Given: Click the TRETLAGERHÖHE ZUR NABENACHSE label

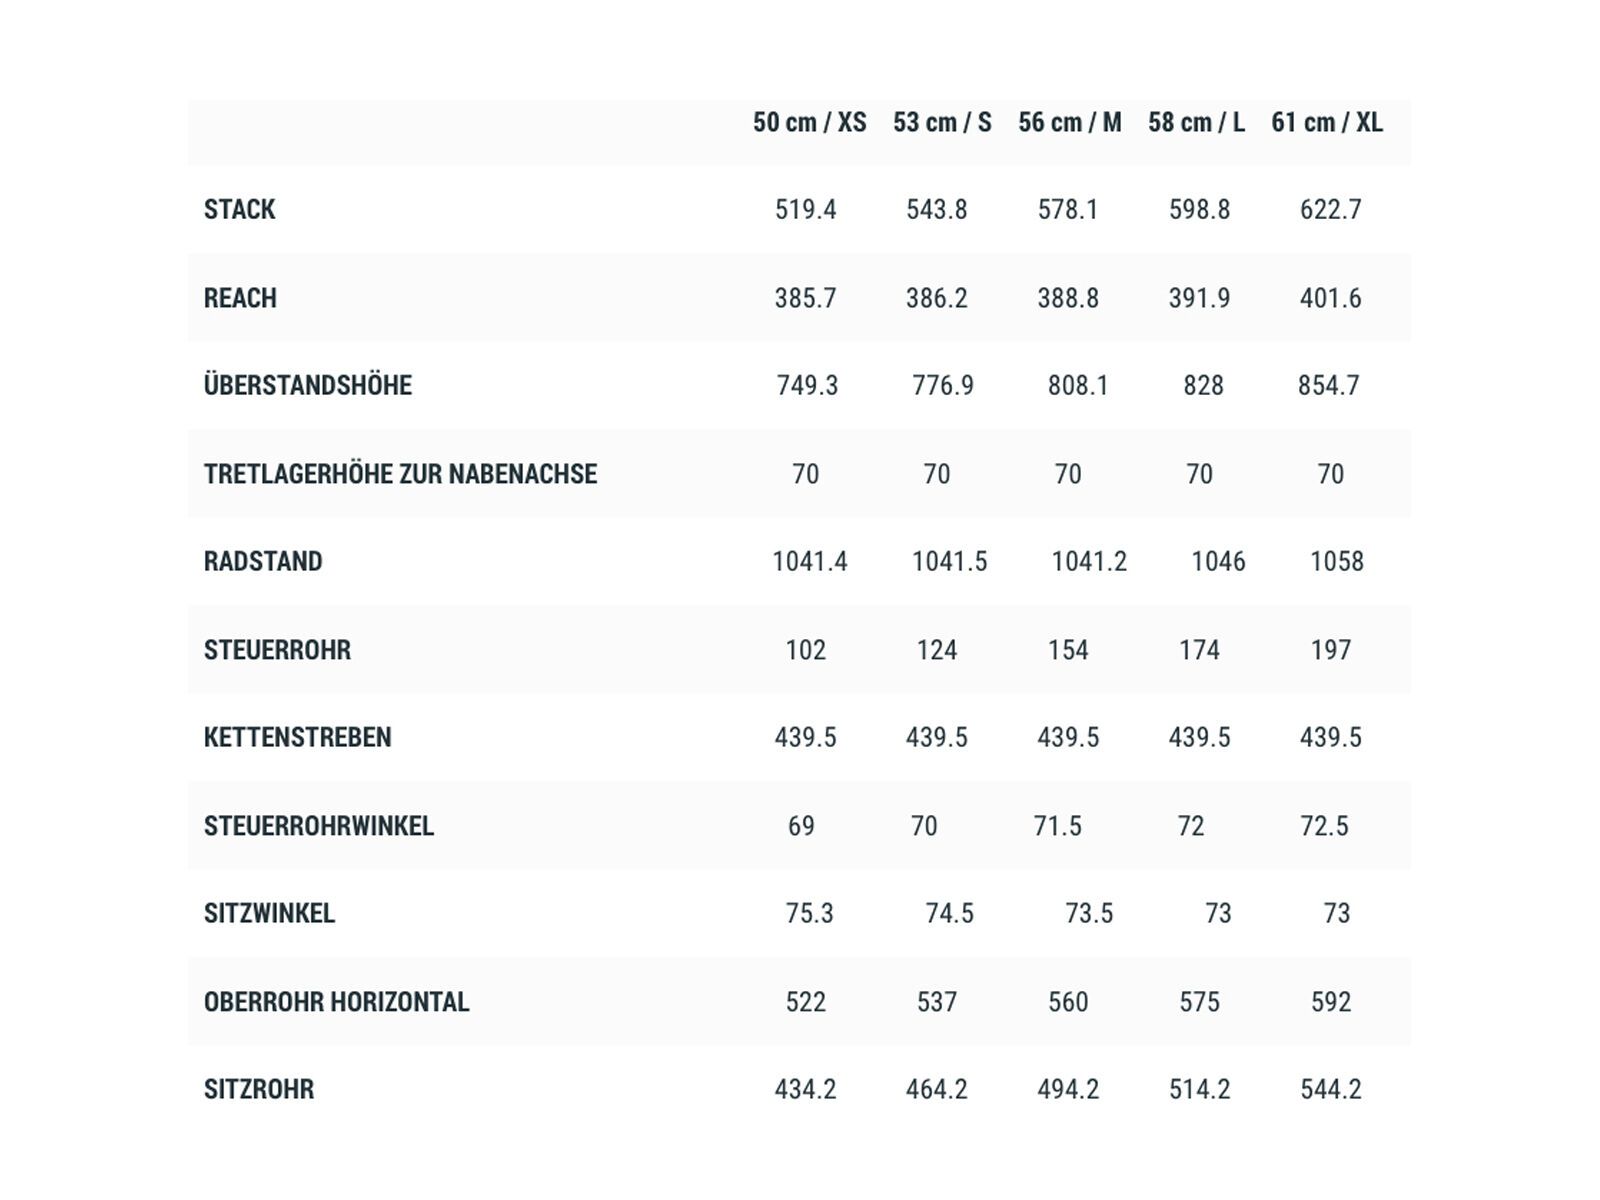Looking at the screenshot, I should 400,474.
